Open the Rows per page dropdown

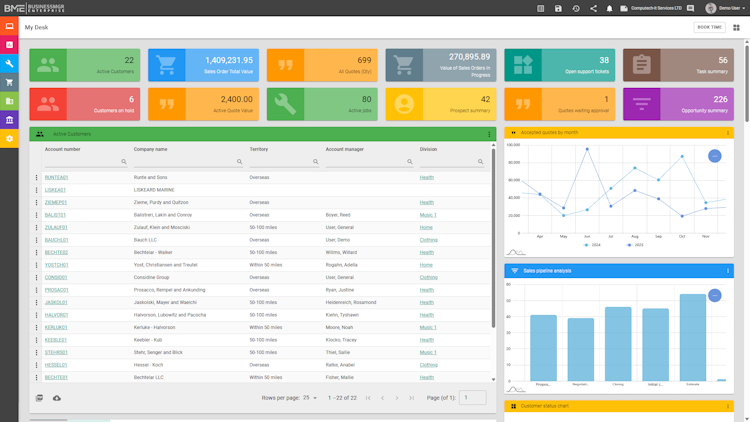(310, 398)
